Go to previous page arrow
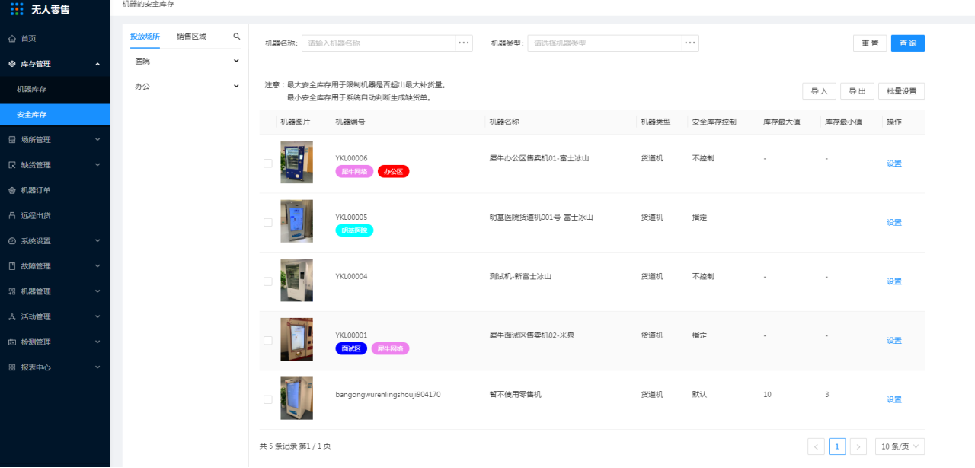 pyautogui.click(x=815, y=446)
